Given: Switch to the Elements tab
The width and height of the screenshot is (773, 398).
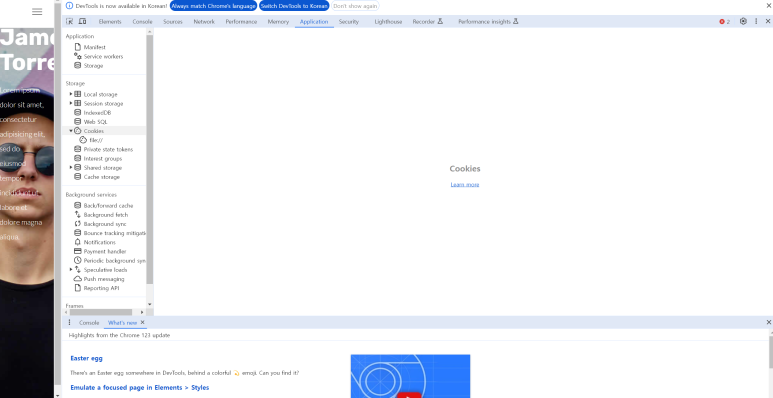Looking at the screenshot, I should tap(110, 22).
